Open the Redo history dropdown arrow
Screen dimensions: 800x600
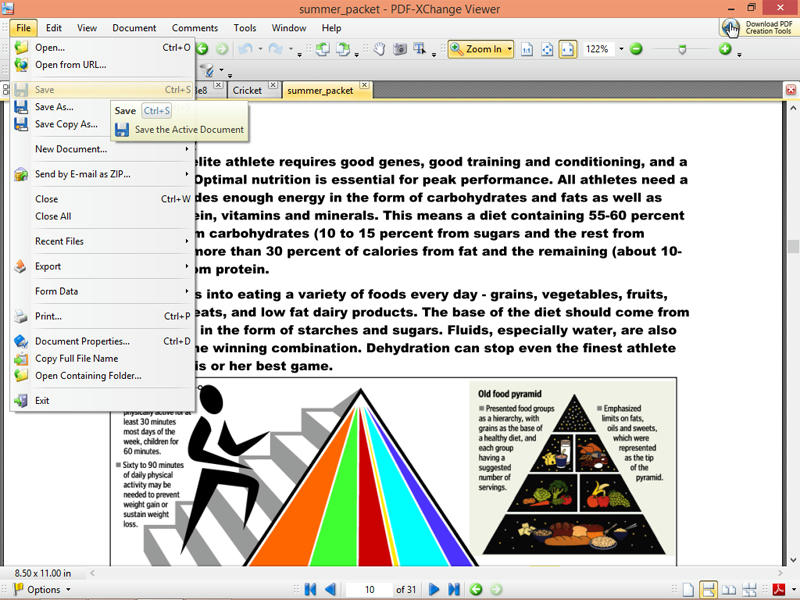[290, 49]
